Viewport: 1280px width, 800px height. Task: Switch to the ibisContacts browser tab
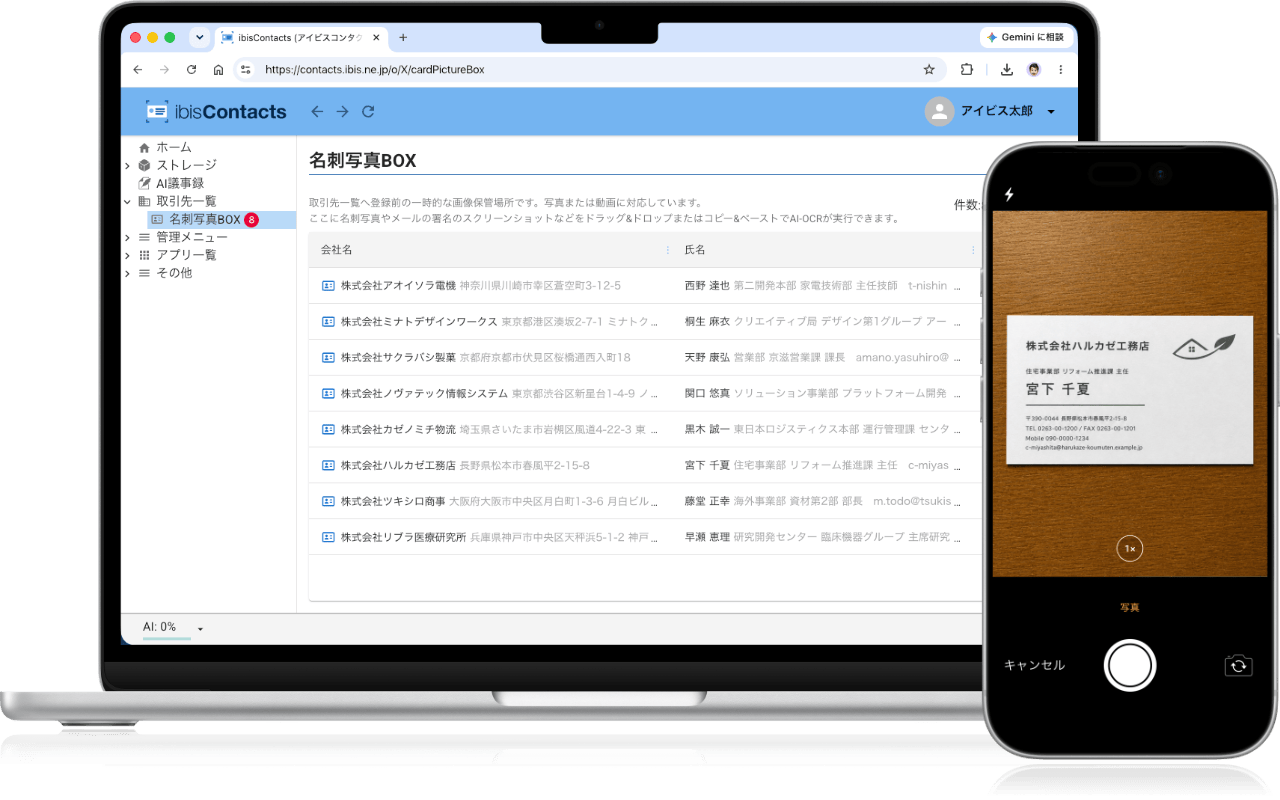301,38
